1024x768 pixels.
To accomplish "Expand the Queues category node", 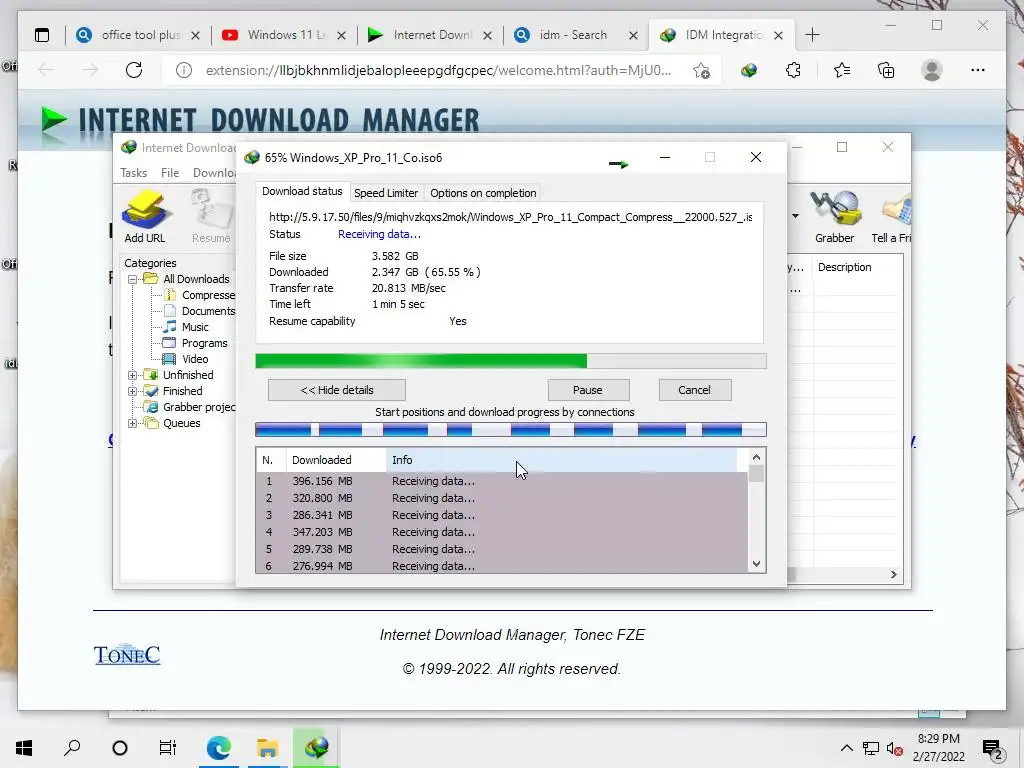I will [x=133, y=423].
